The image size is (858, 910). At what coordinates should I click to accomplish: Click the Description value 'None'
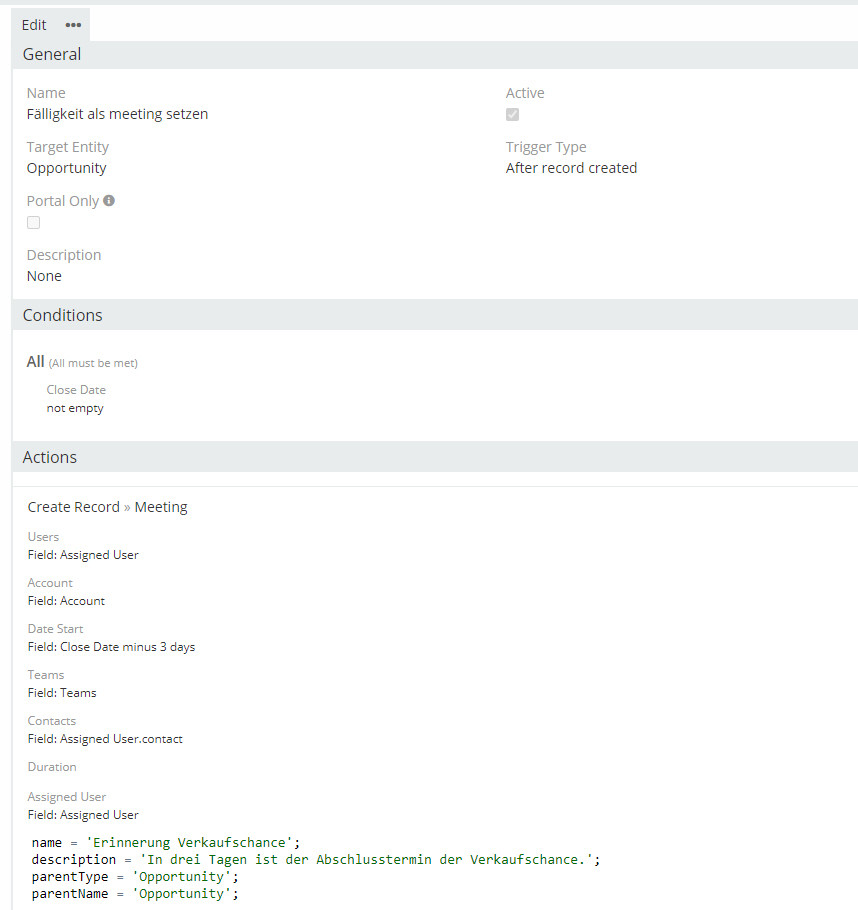click(x=44, y=276)
